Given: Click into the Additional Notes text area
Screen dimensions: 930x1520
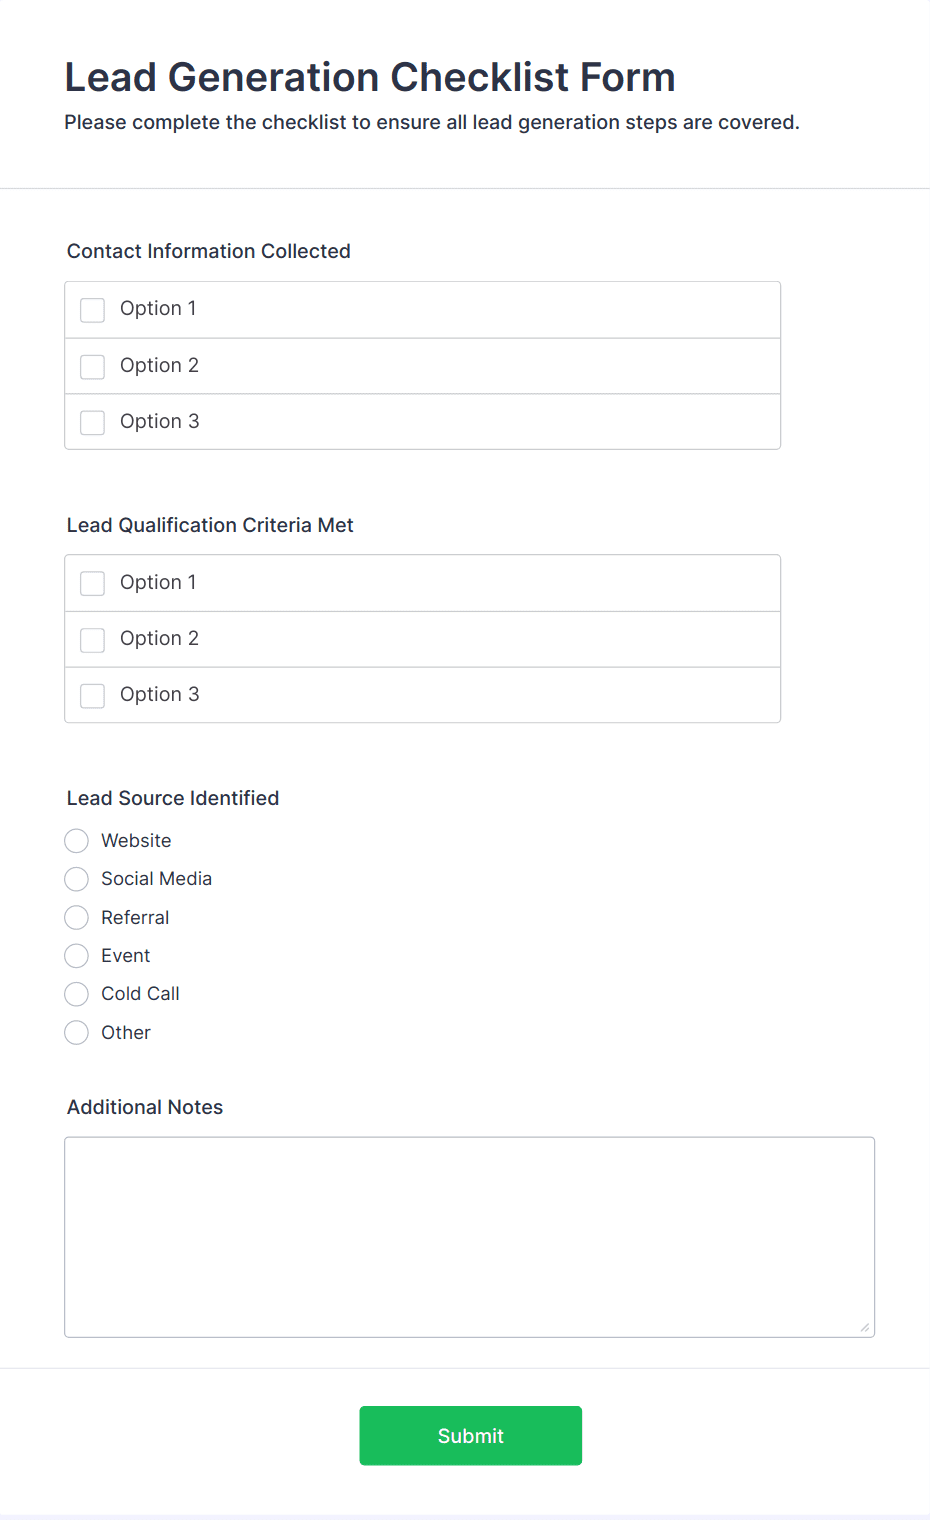Looking at the screenshot, I should [469, 1237].
